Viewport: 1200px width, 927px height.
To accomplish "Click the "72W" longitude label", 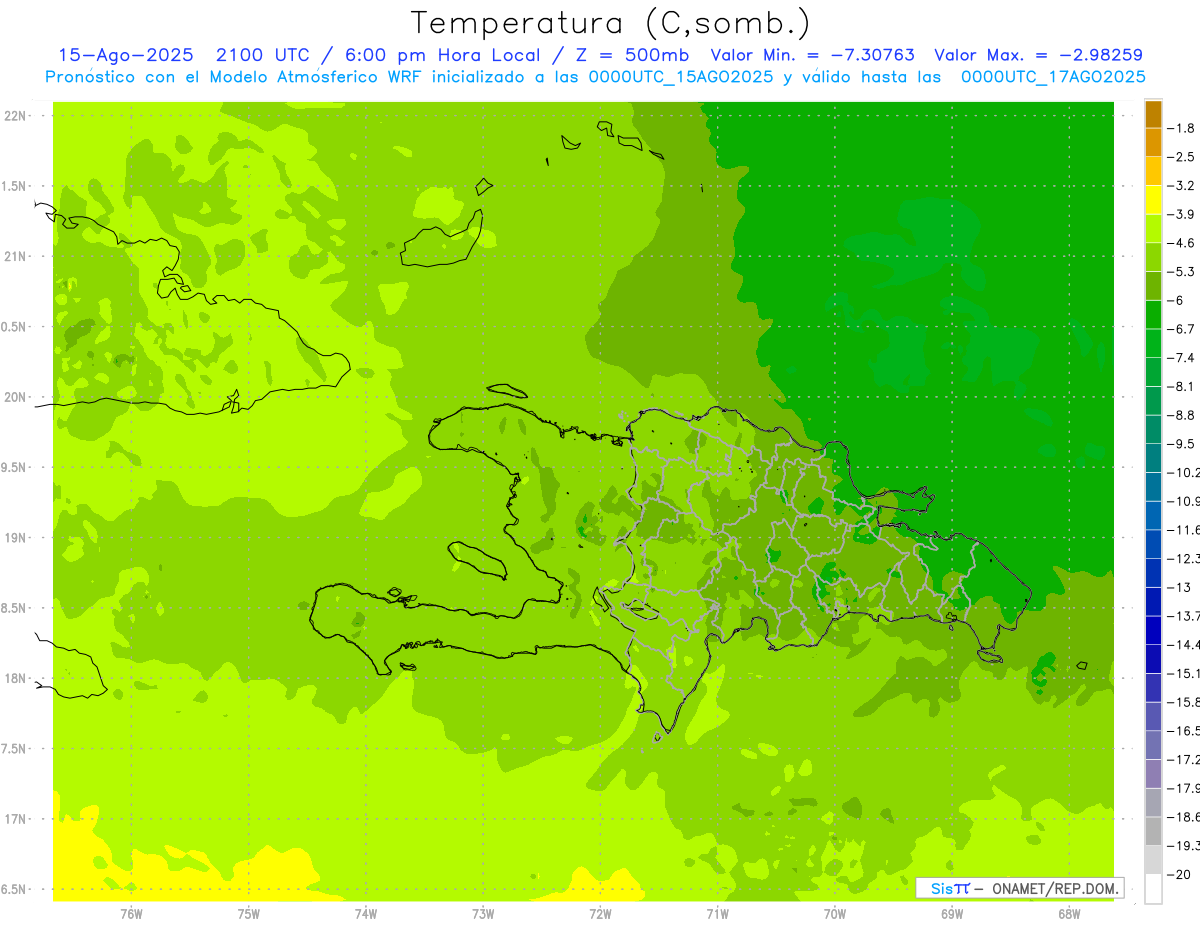I will pyautogui.click(x=600, y=913).
